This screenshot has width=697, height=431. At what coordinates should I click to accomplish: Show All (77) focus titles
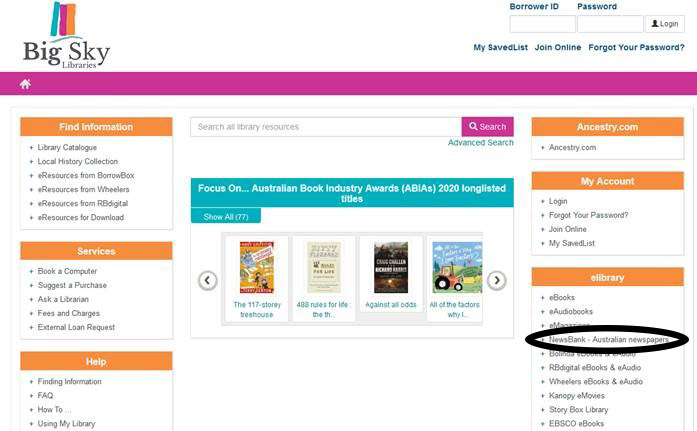click(x=226, y=217)
